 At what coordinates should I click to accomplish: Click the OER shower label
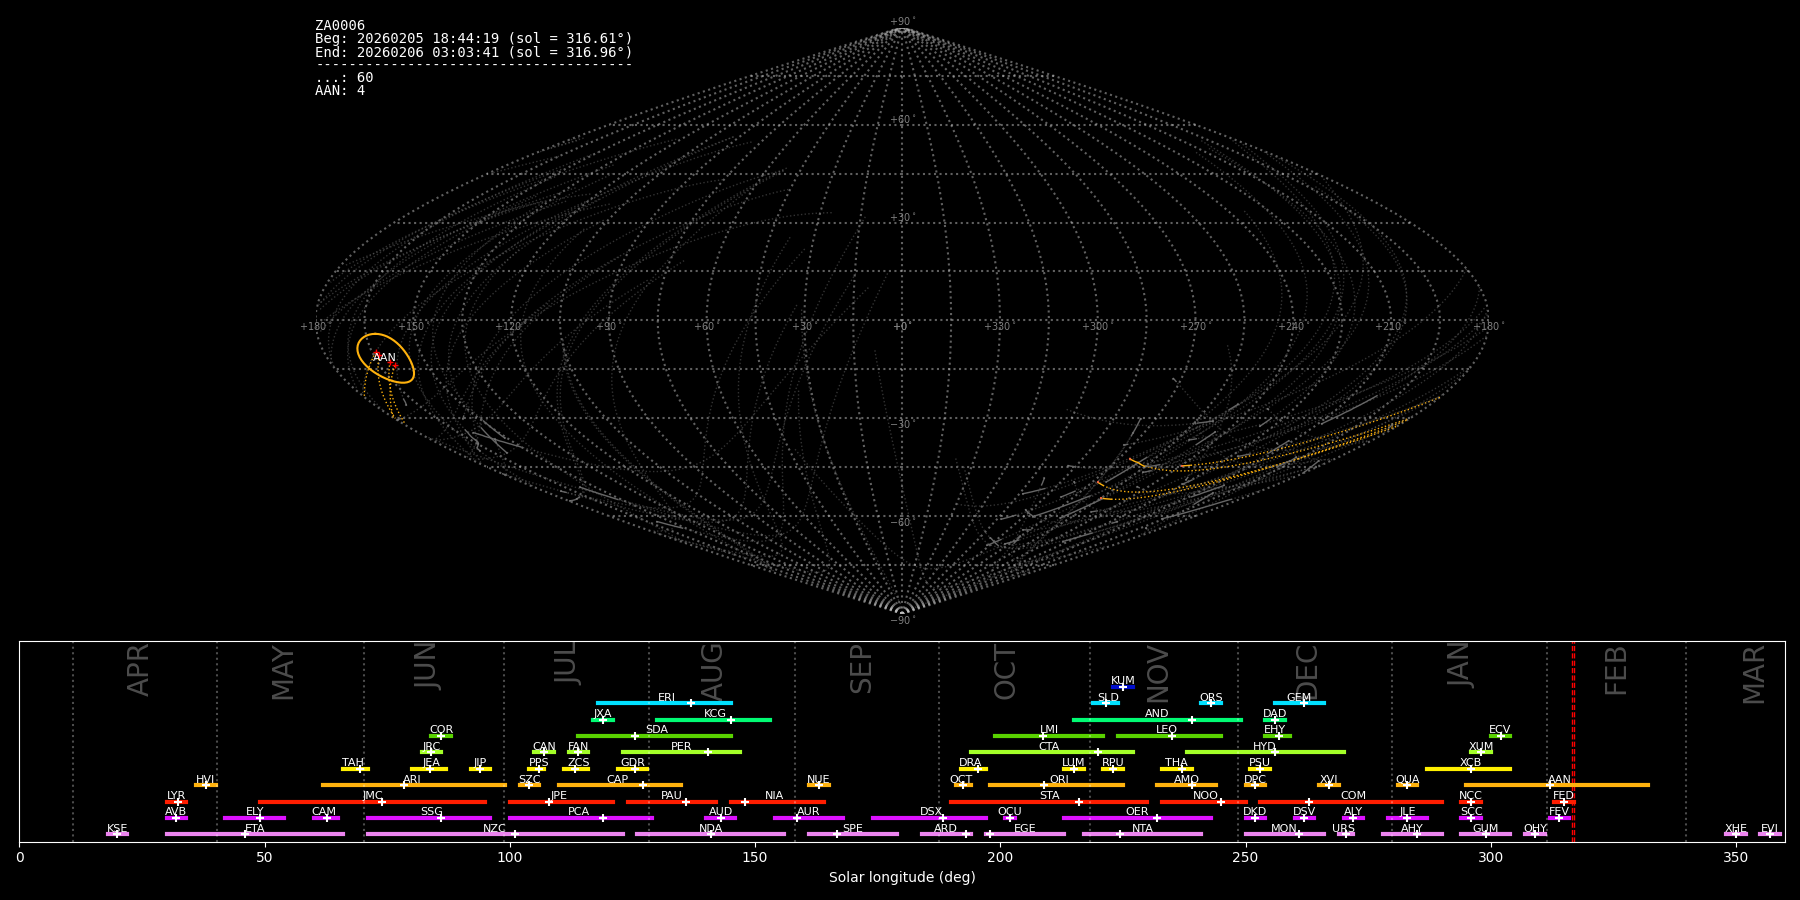[x=1137, y=812]
